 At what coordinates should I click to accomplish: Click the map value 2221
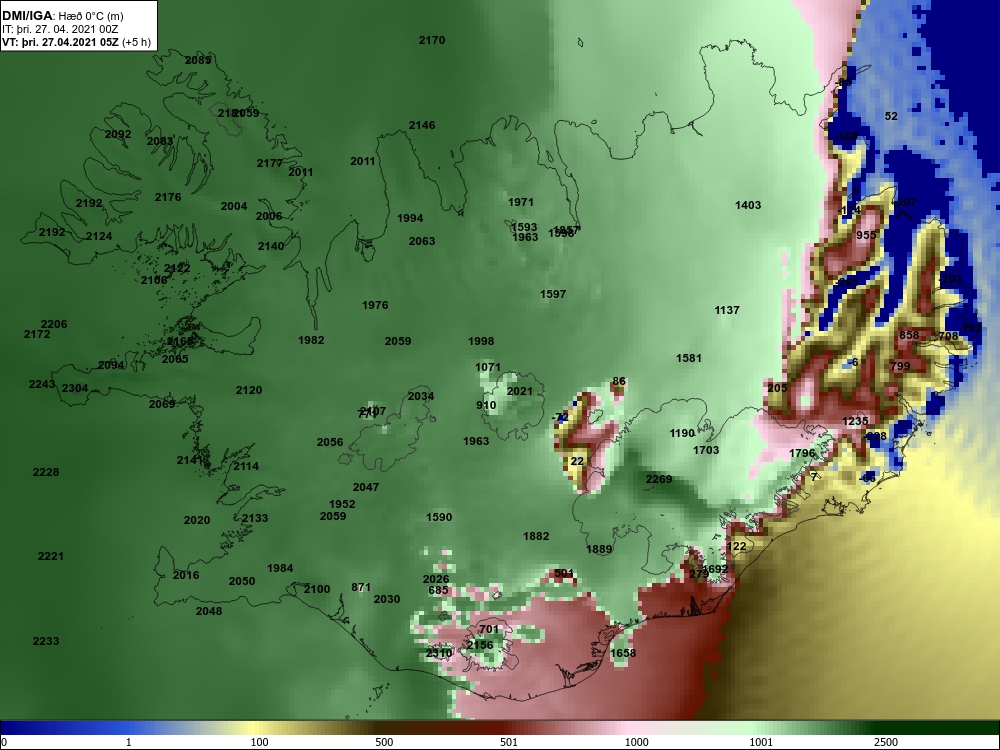tap(51, 557)
